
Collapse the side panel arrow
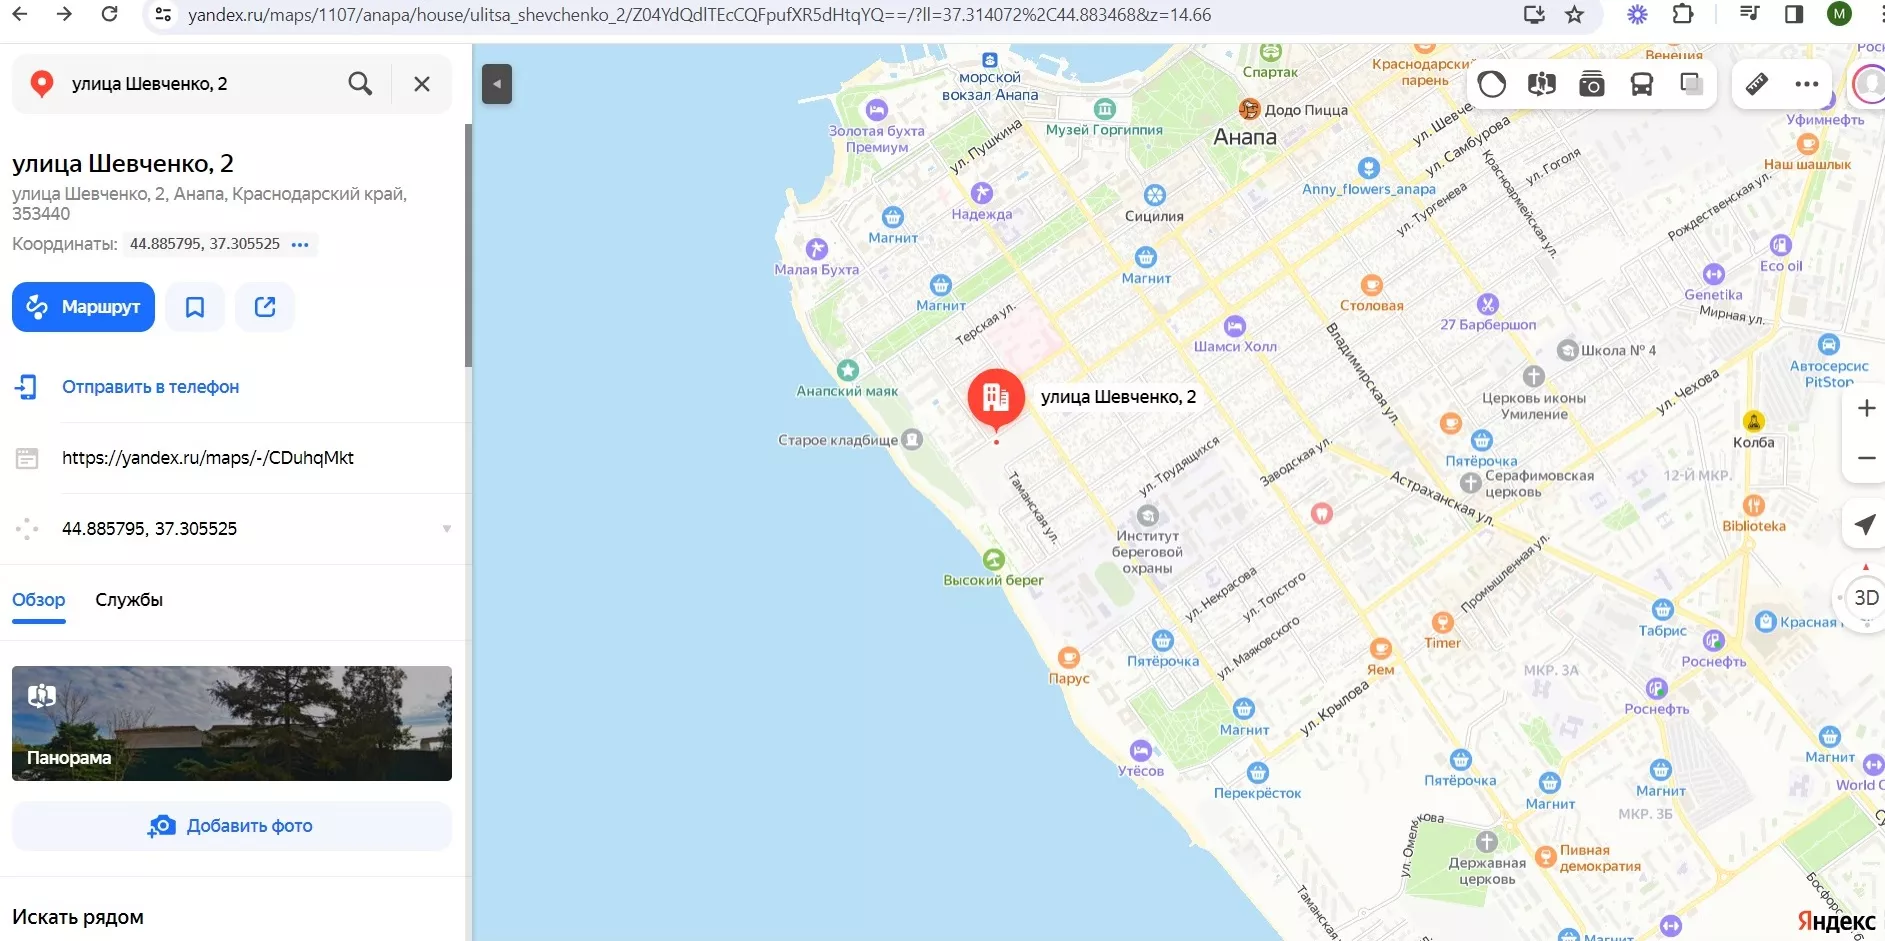(x=497, y=84)
